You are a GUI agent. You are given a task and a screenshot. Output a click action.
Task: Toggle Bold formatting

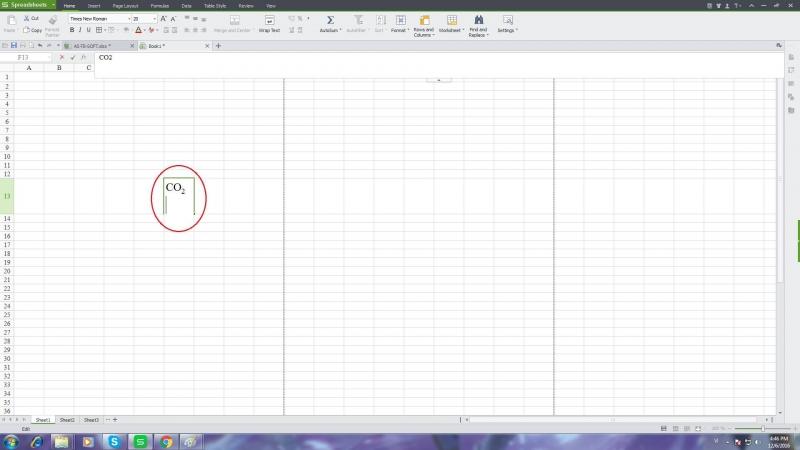(72, 30)
